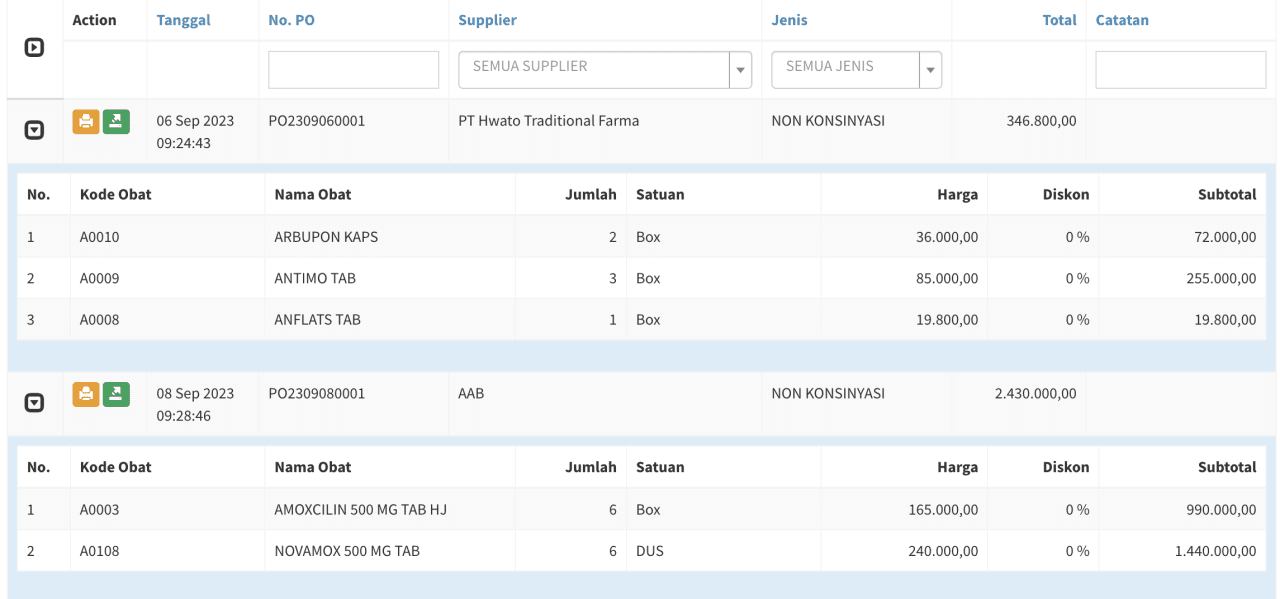Focus the Catatan filter input
Viewport: 1280px width, 599px height.
[x=1180, y=70]
